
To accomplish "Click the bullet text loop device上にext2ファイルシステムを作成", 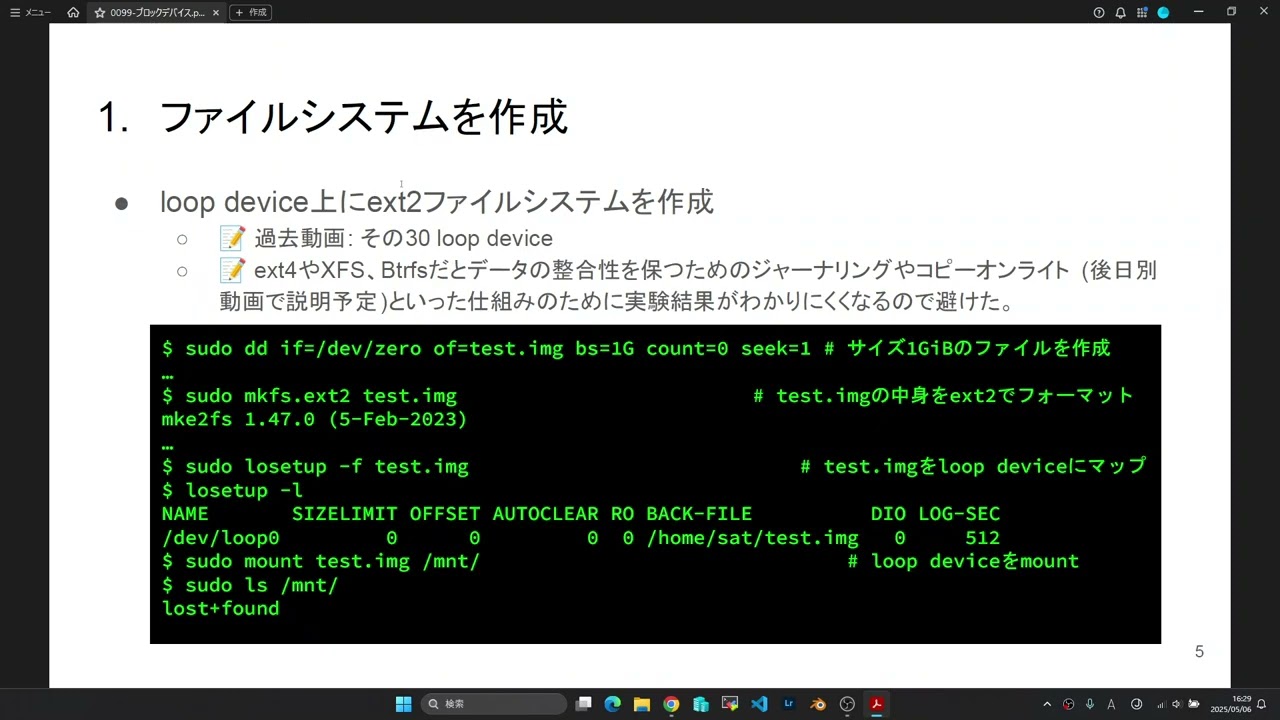I will 436,202.
